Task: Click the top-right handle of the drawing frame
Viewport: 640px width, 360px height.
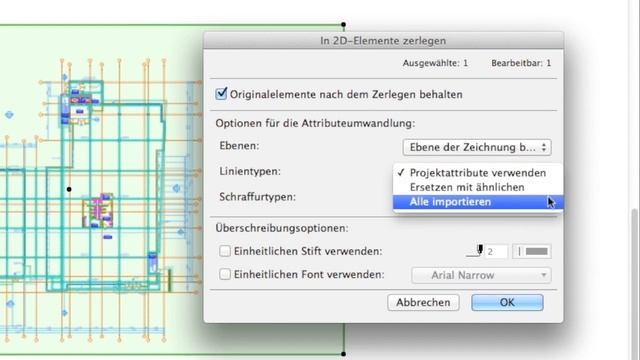Action: tap(344, 24)
